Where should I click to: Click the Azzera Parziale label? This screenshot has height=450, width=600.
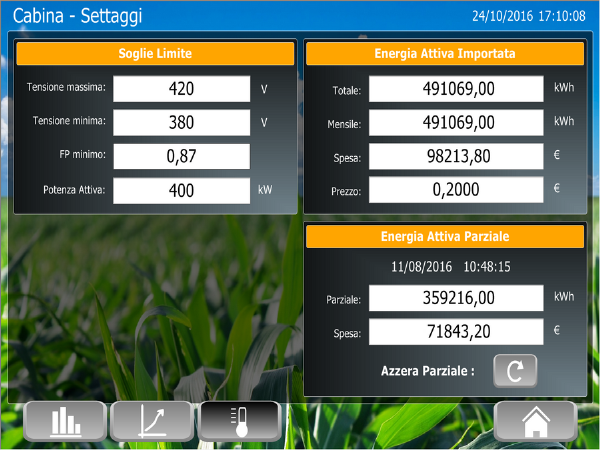428,371
